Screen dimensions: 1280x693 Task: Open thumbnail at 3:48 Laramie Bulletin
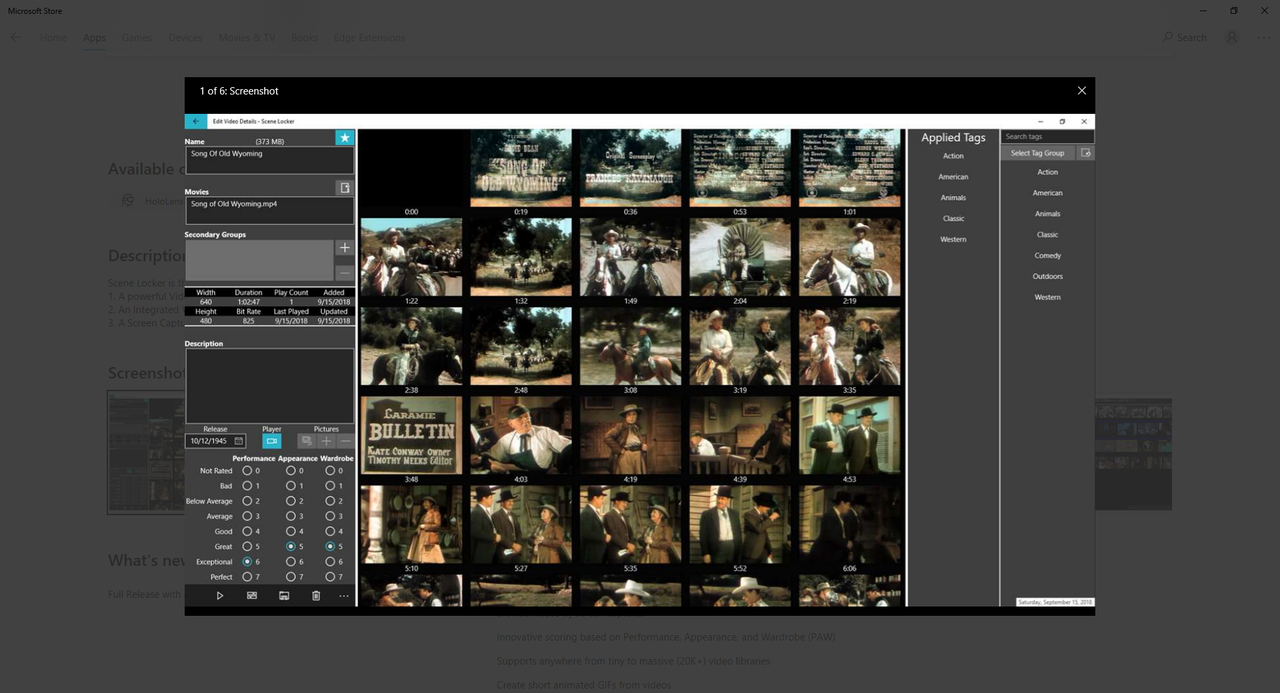(411, 435)
